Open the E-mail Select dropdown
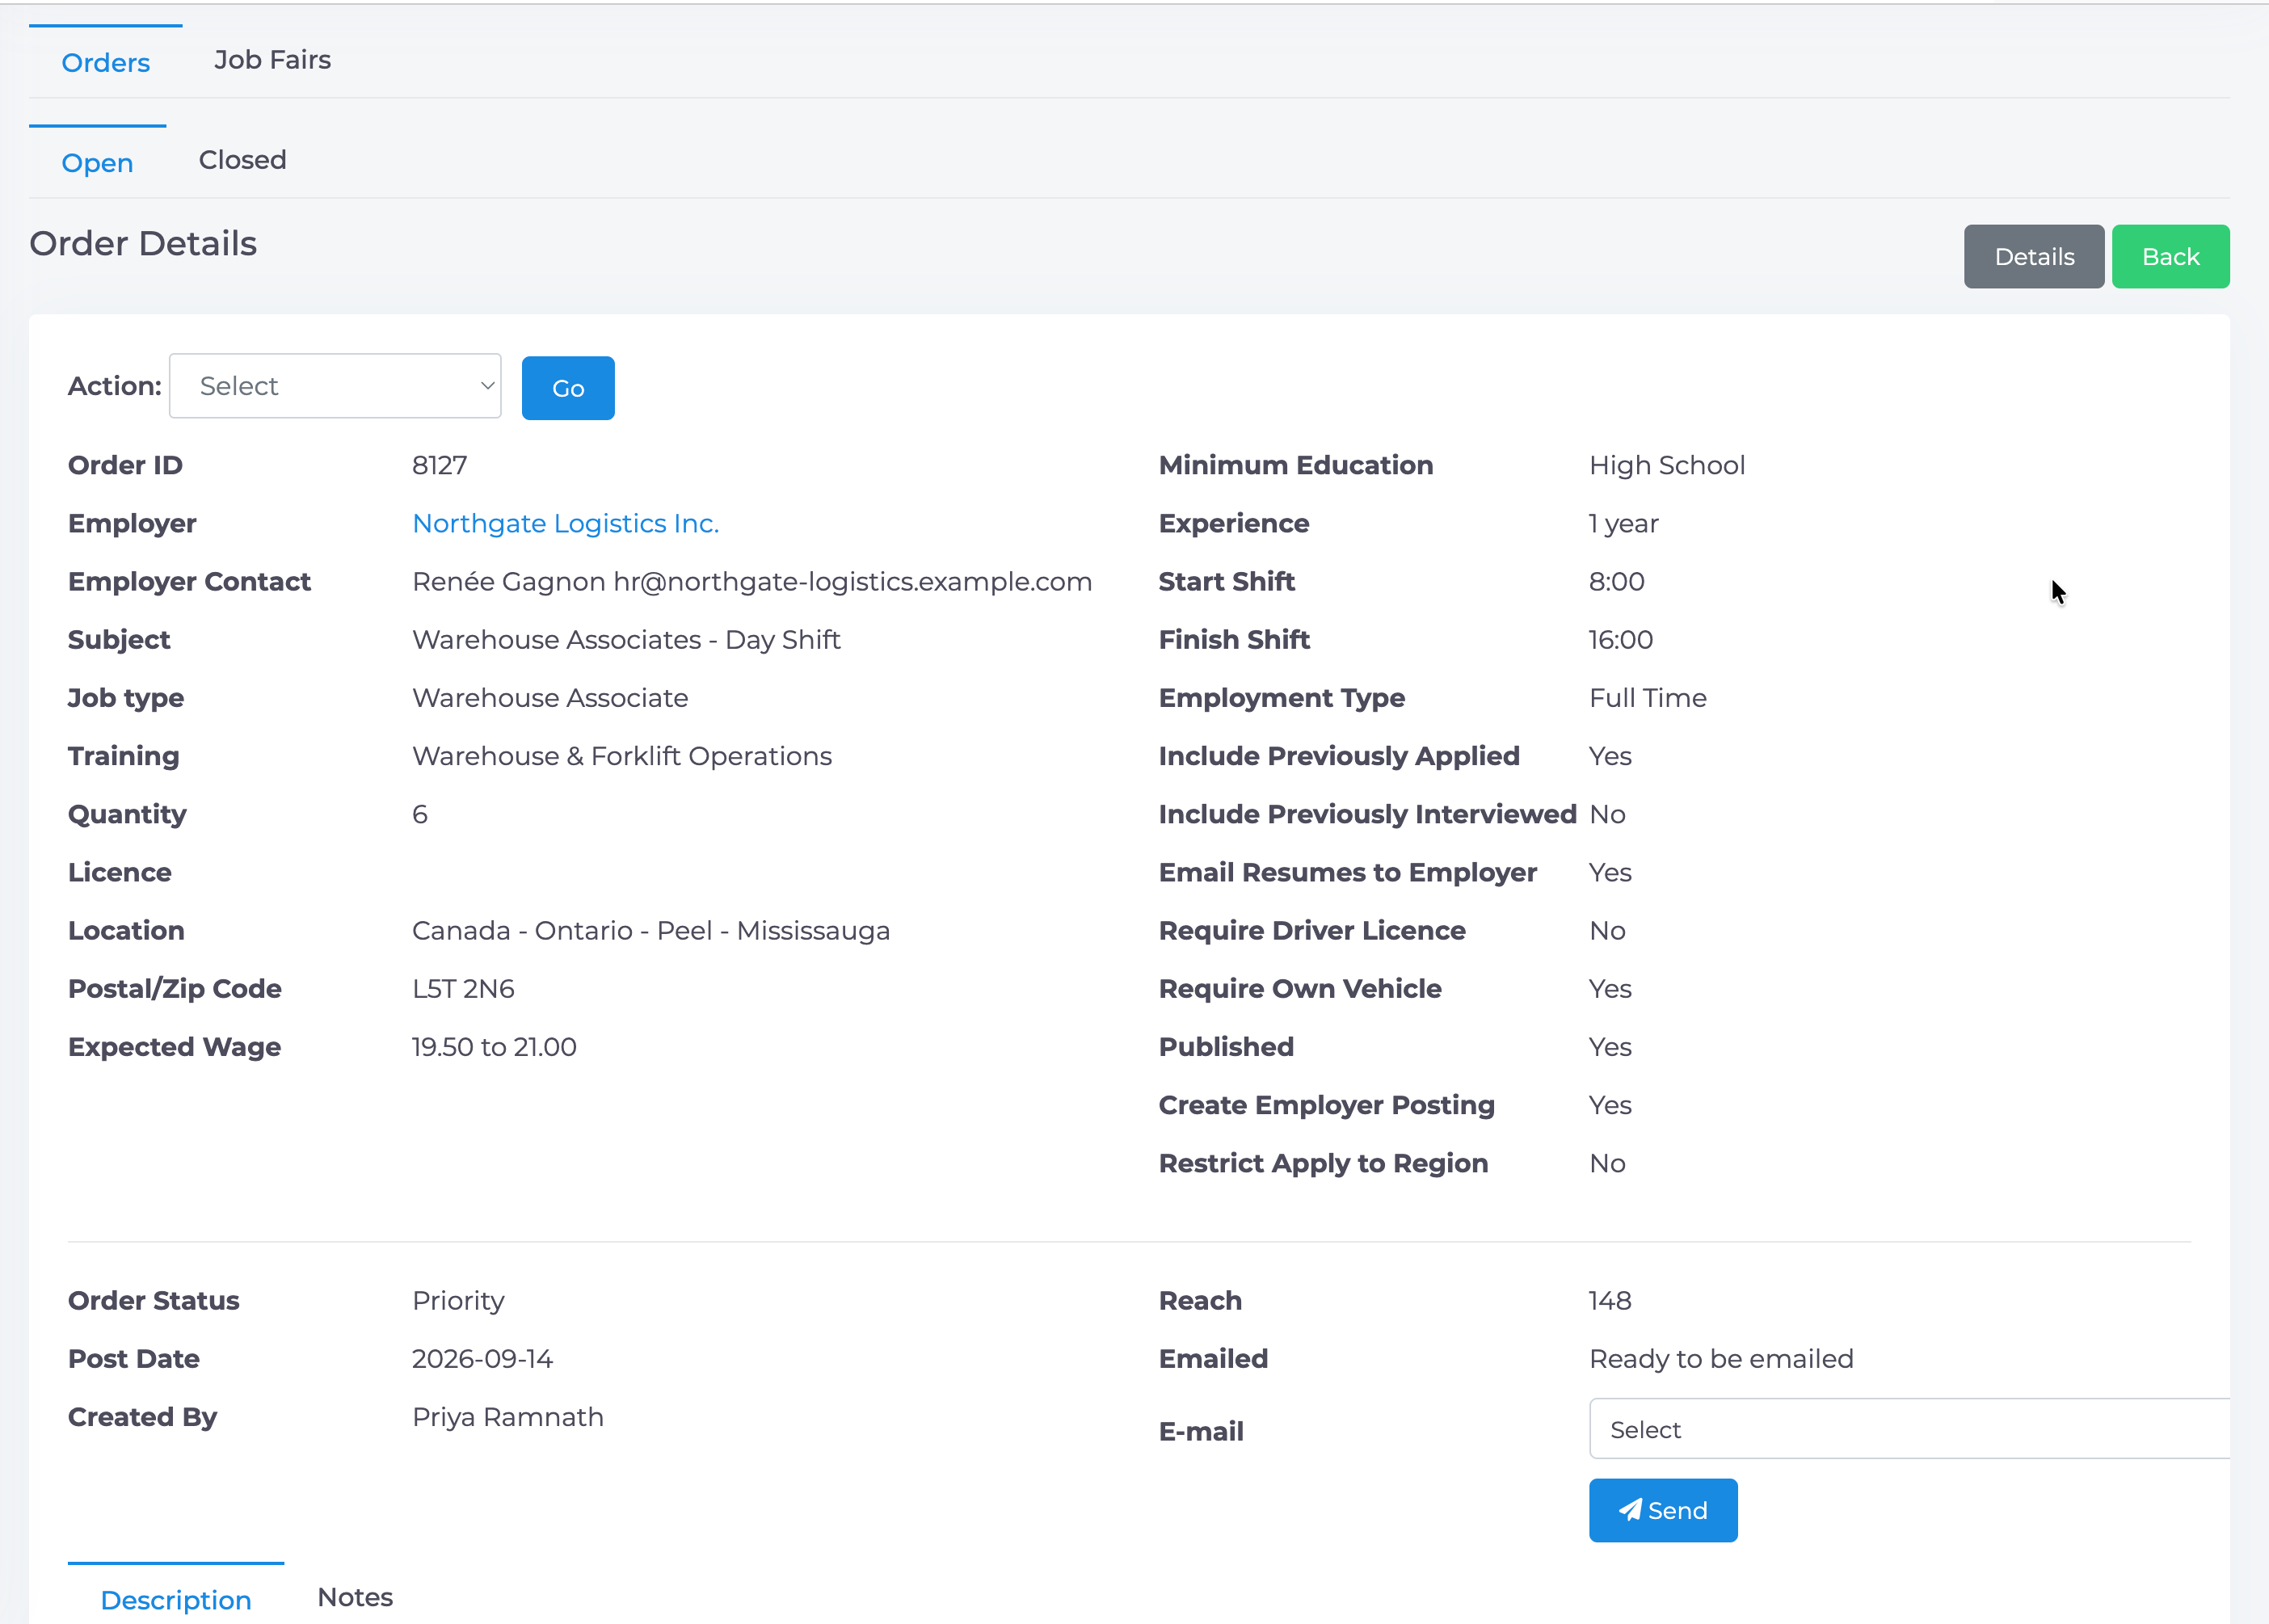 [x=1909, y=1429]
